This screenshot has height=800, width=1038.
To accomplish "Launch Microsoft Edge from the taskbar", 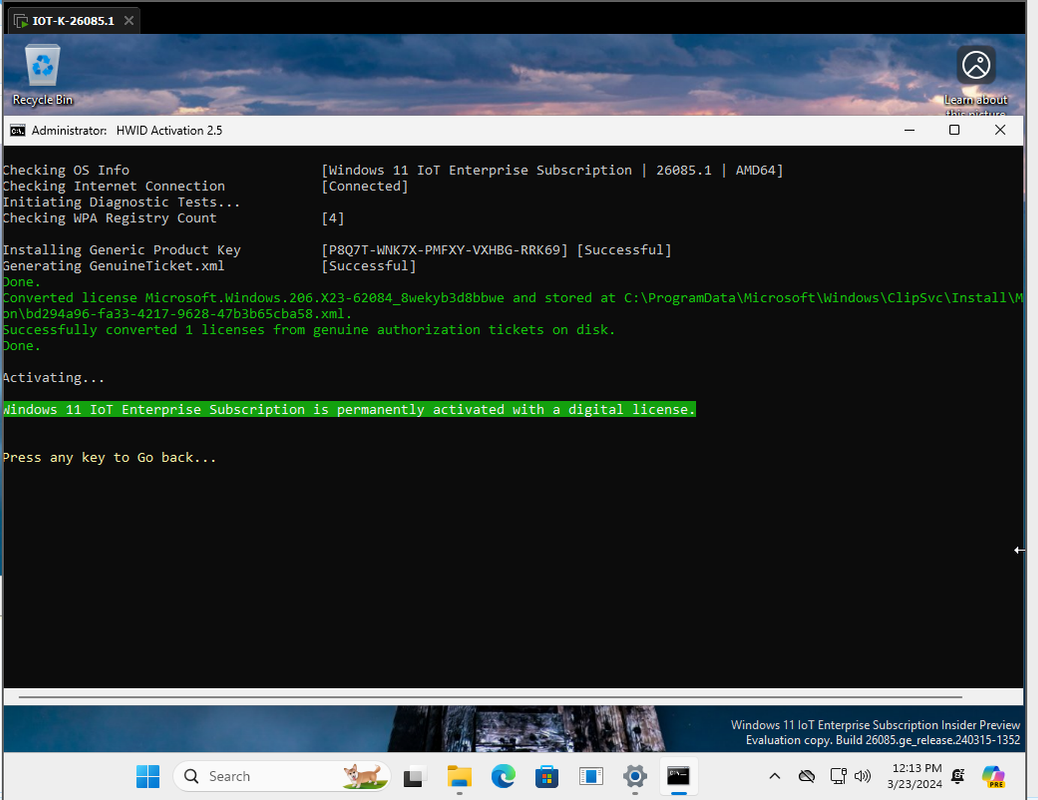I will pyautogui.click(x=503, y=776).
